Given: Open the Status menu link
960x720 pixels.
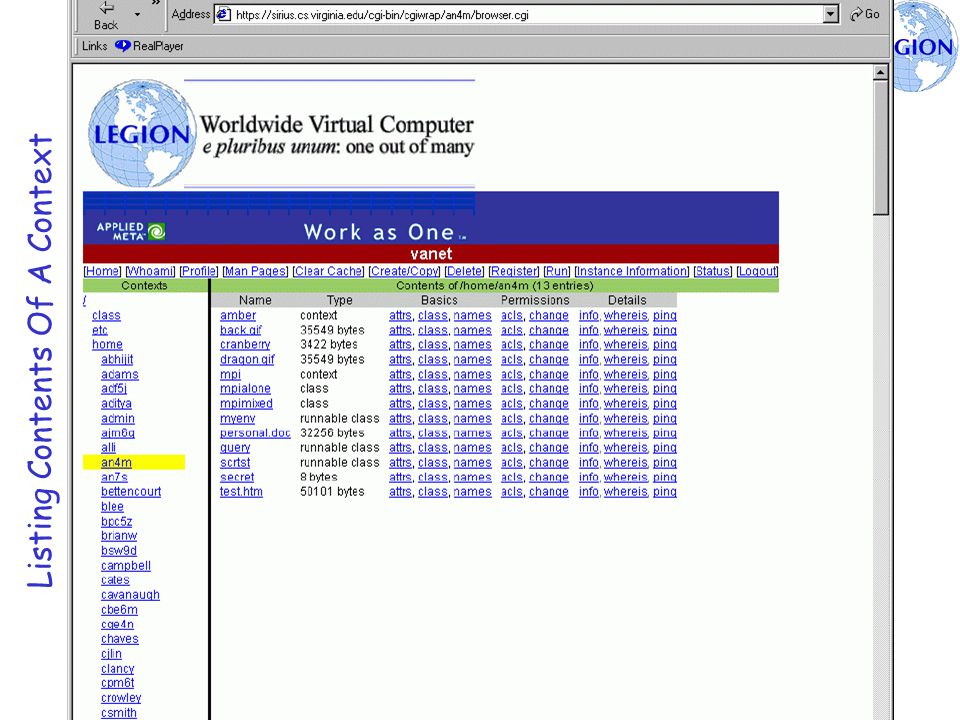Looking at the screenshot, I should (x=713, y=271).
